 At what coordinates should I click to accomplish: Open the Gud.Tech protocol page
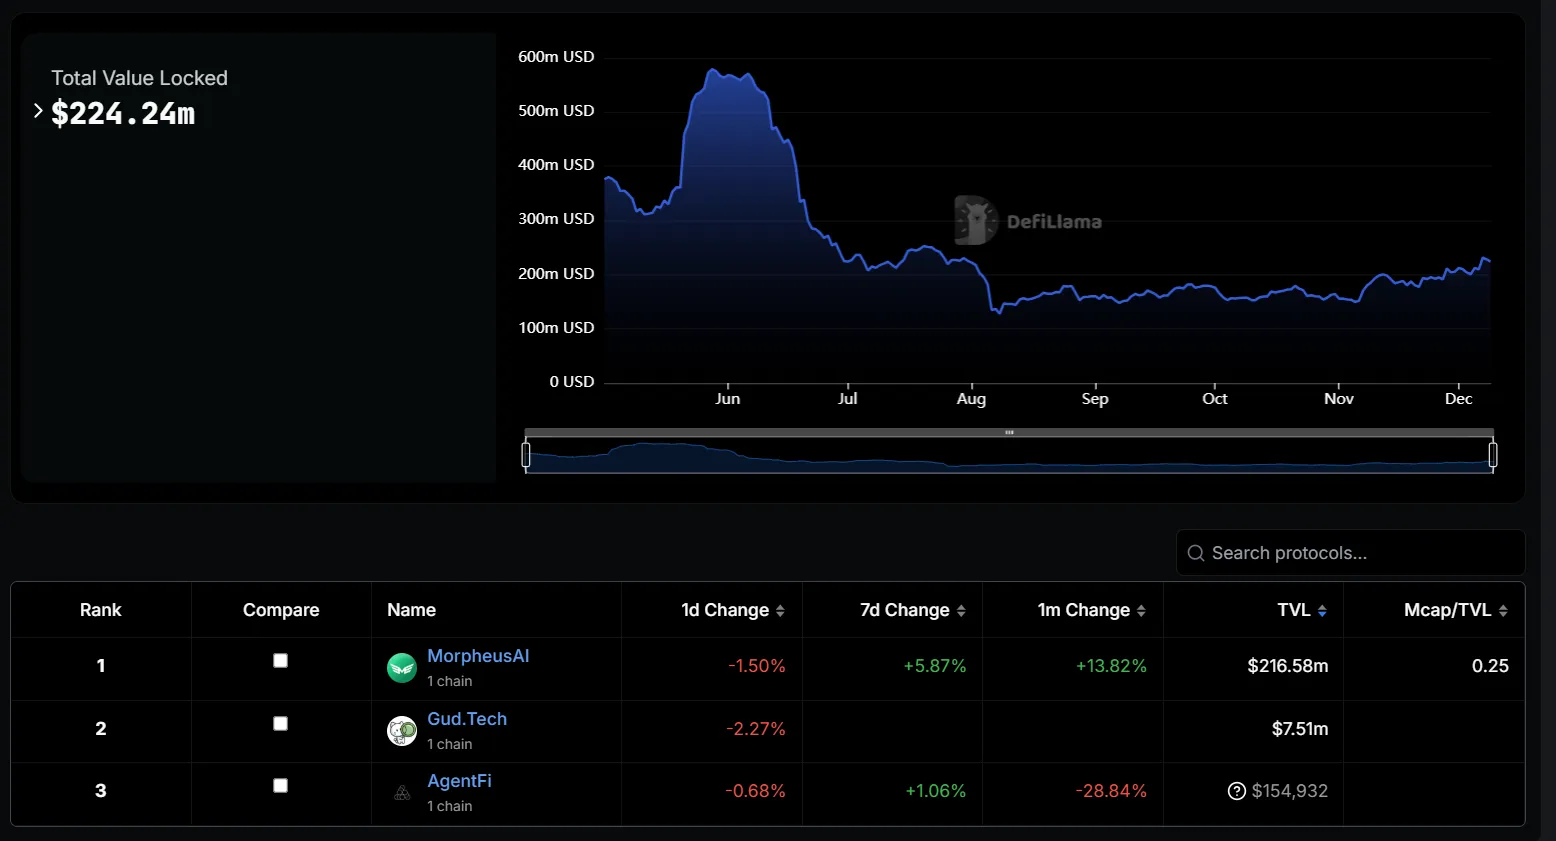click(467, 719)
